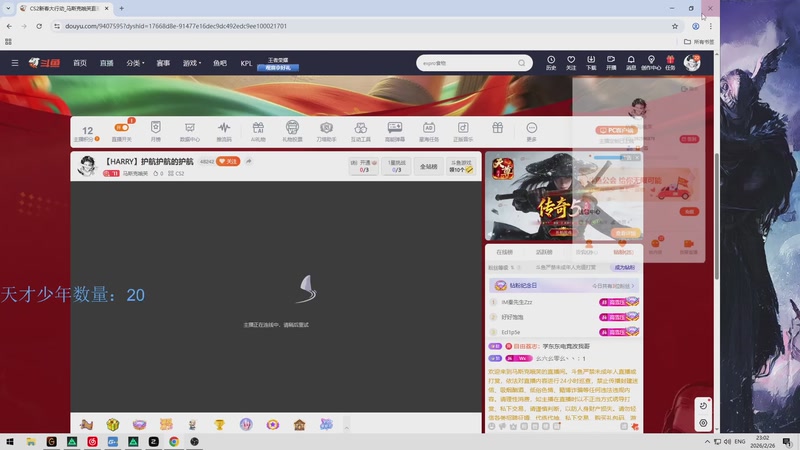Click the search magnifier icon
The image size is (800, 450).
[521, 63]
